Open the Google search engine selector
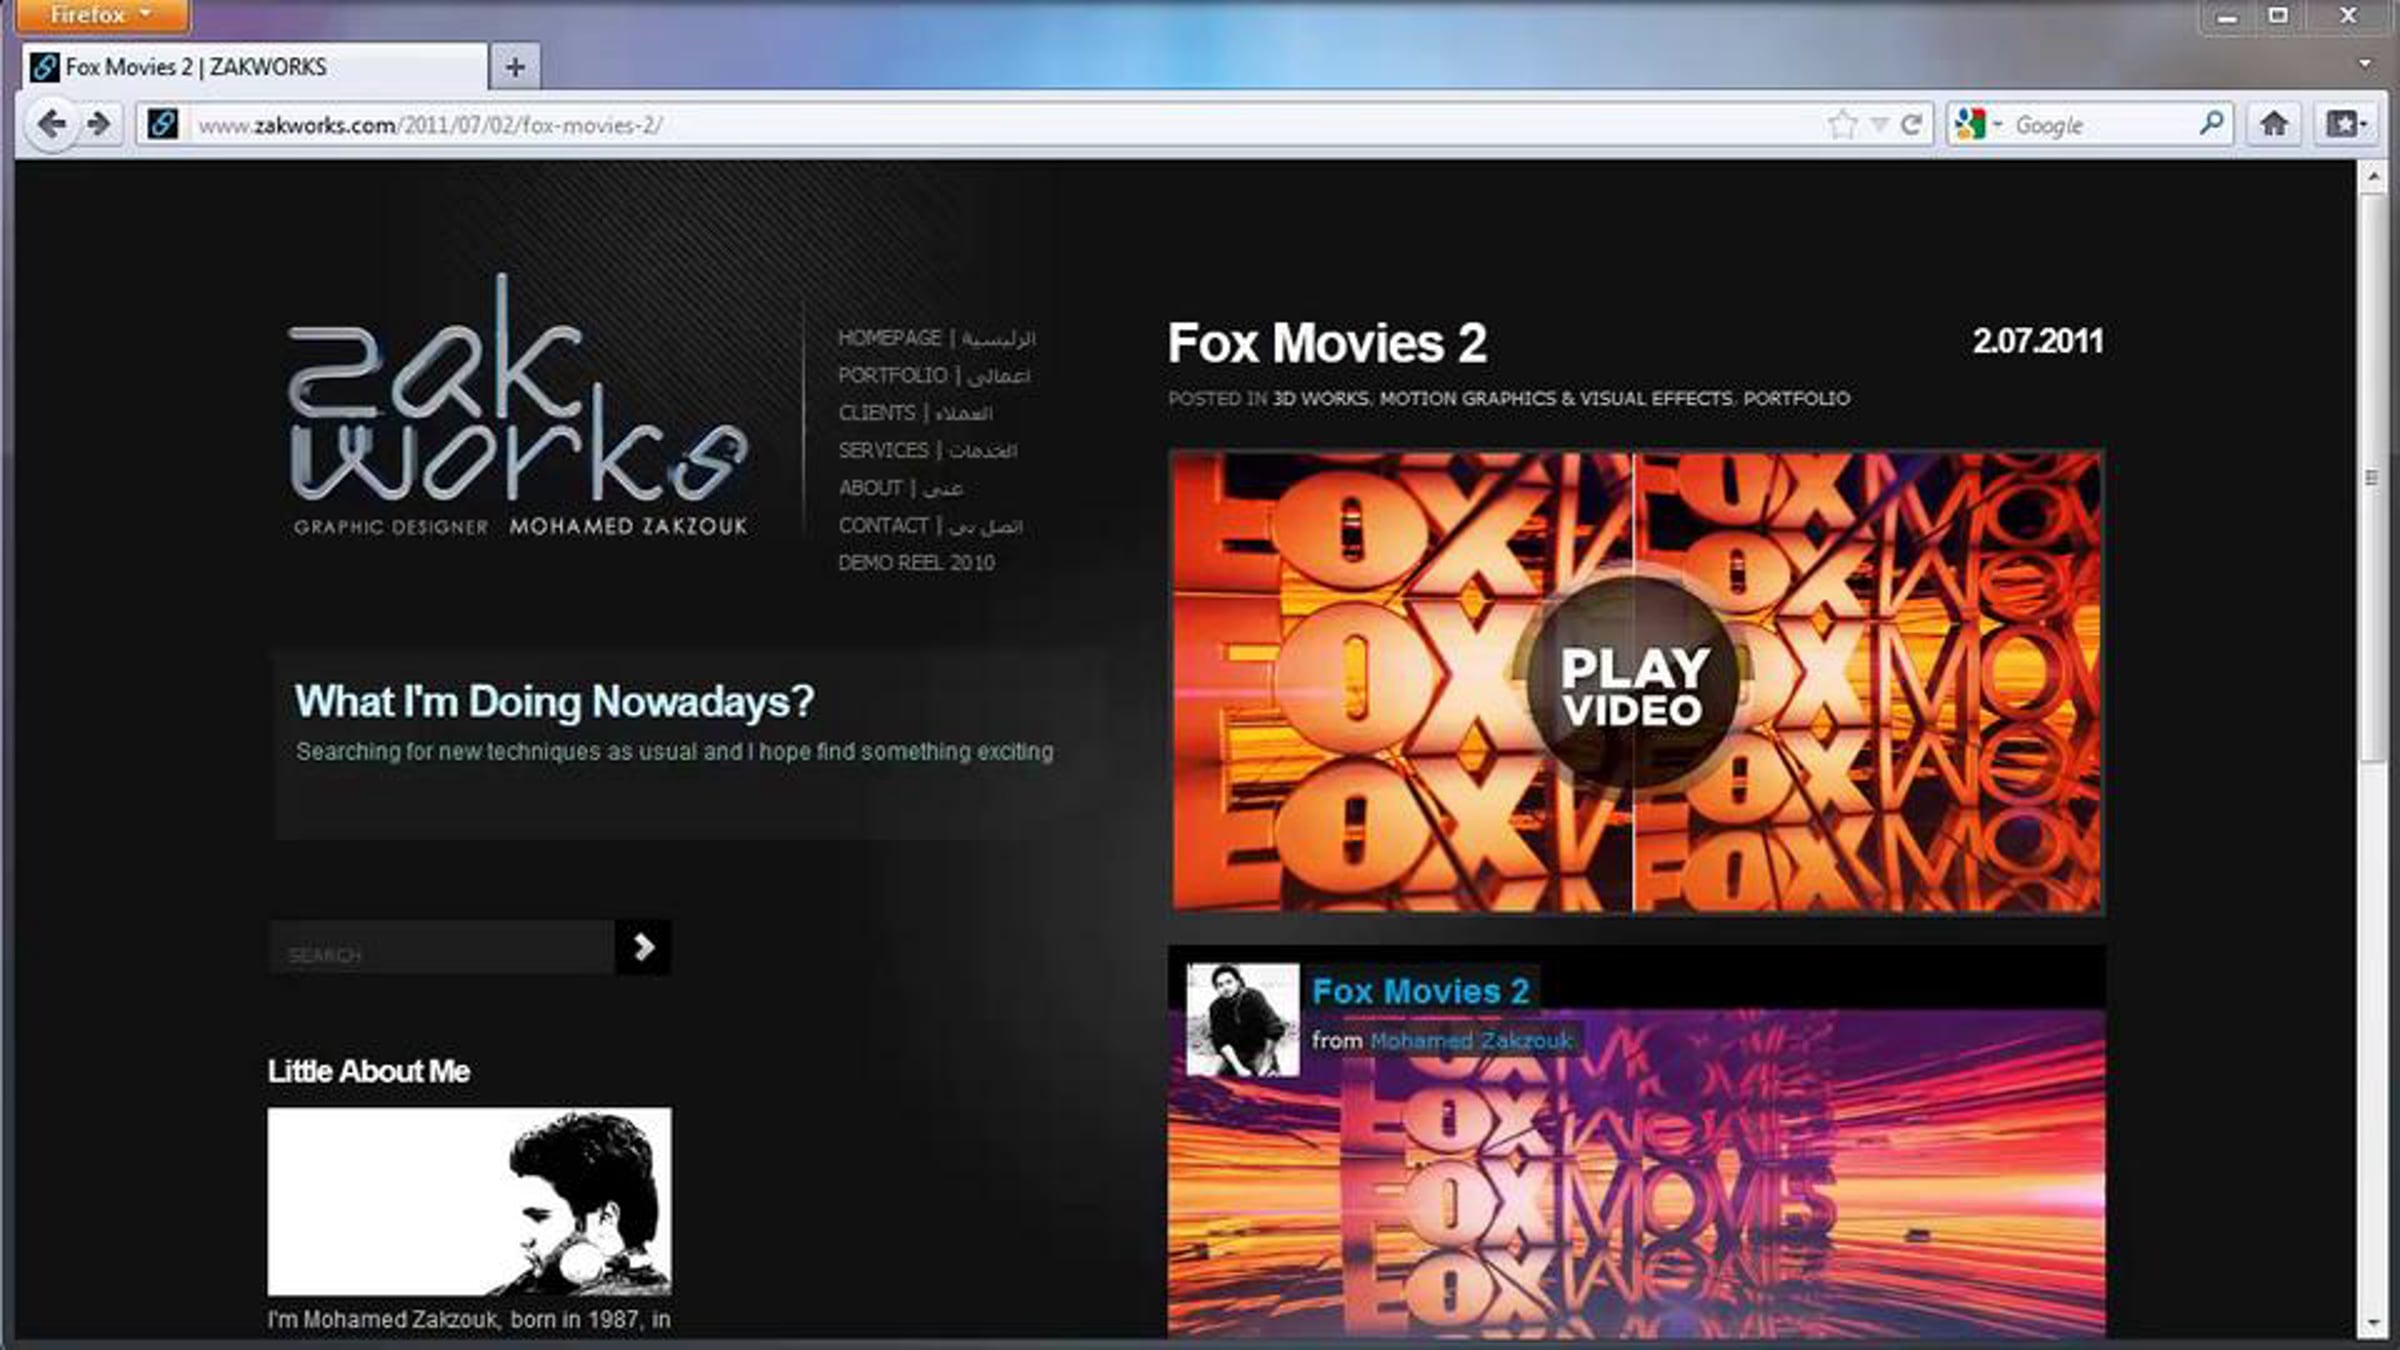2400x1350 pixels. (x=1976, y=124)
